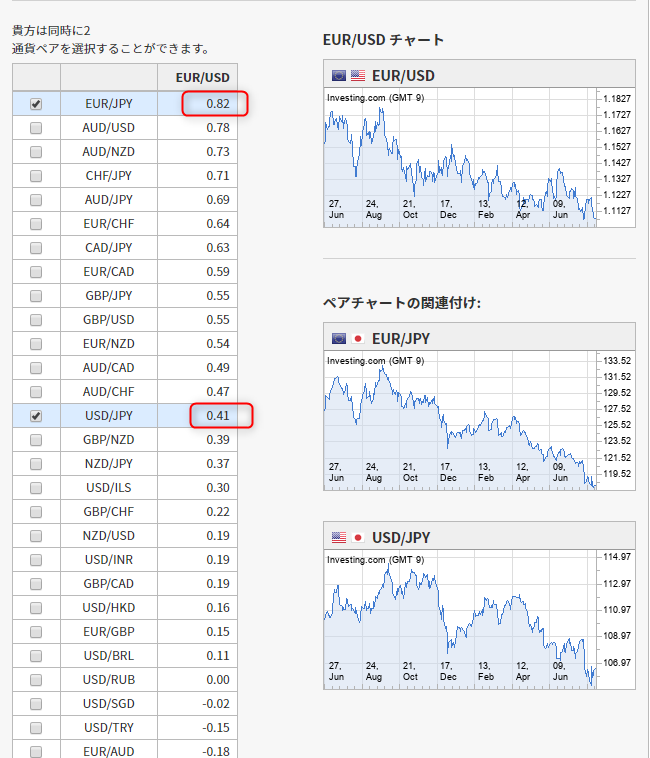Click the Japan flag in the USD/JPY chart header

tap(357, 538)
